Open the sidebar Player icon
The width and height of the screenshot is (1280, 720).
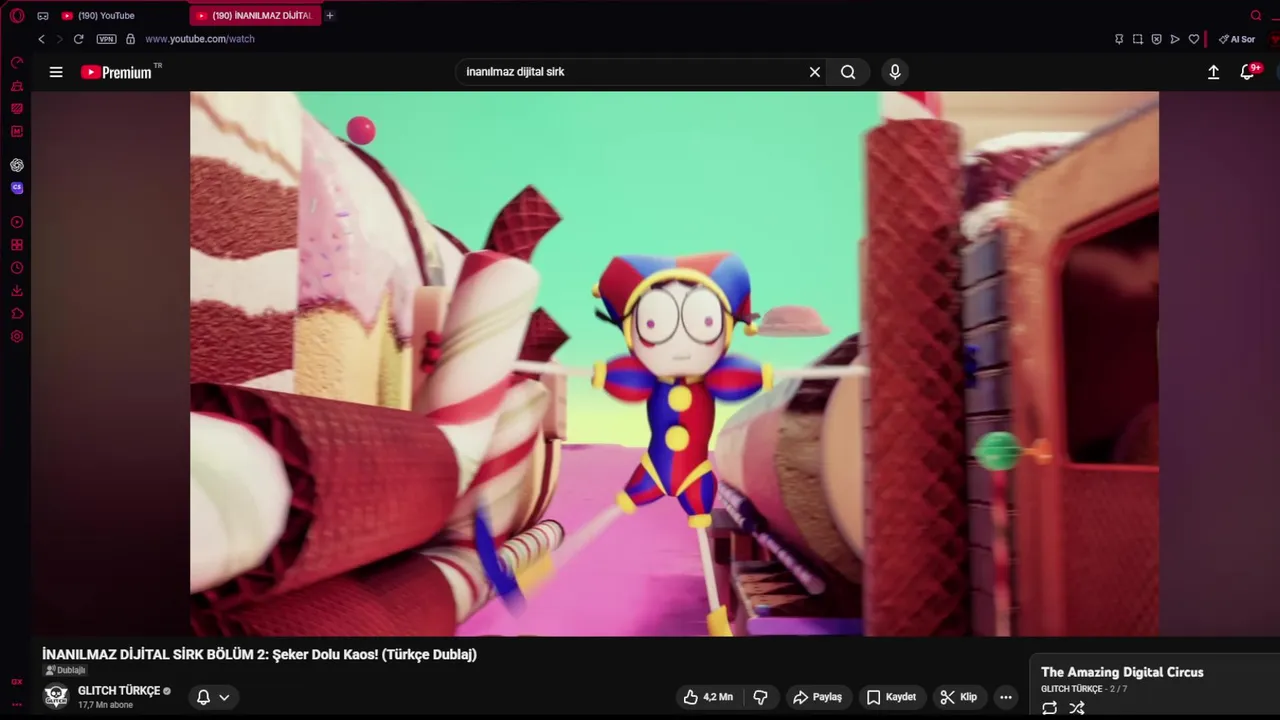(x=17, y=222)
